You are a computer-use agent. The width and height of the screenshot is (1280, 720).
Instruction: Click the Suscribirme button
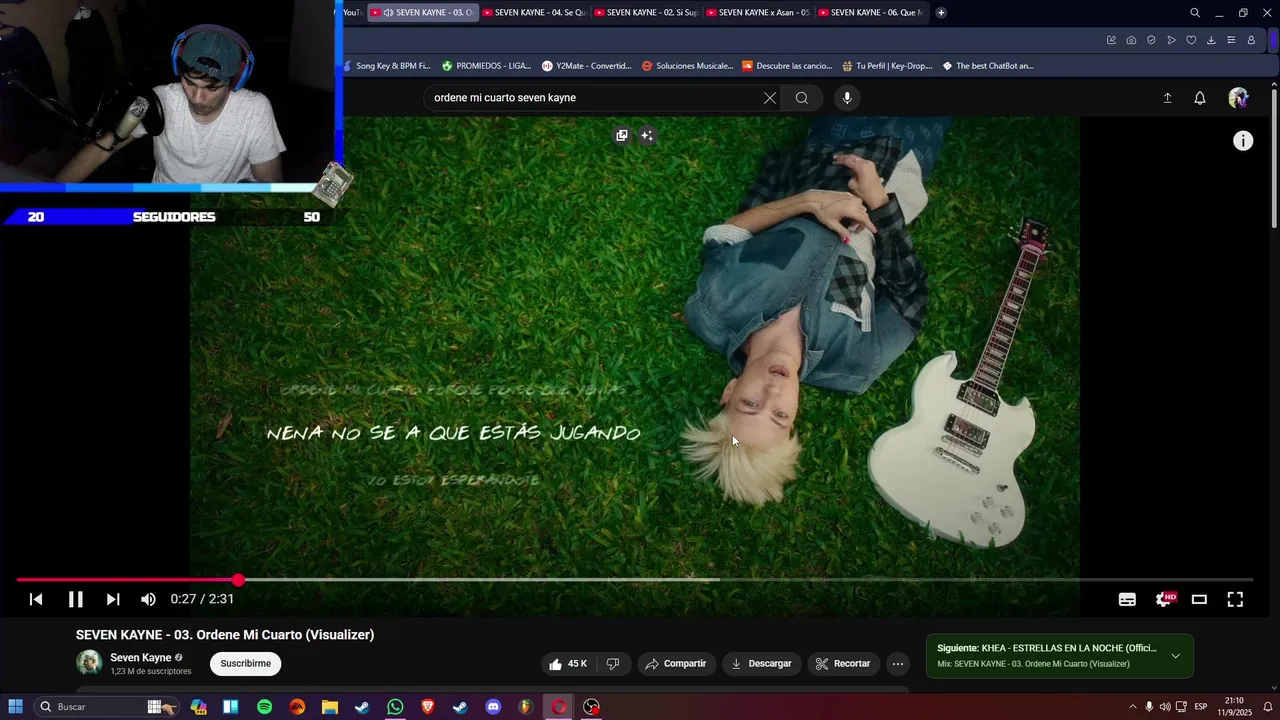tap(246, 664)
